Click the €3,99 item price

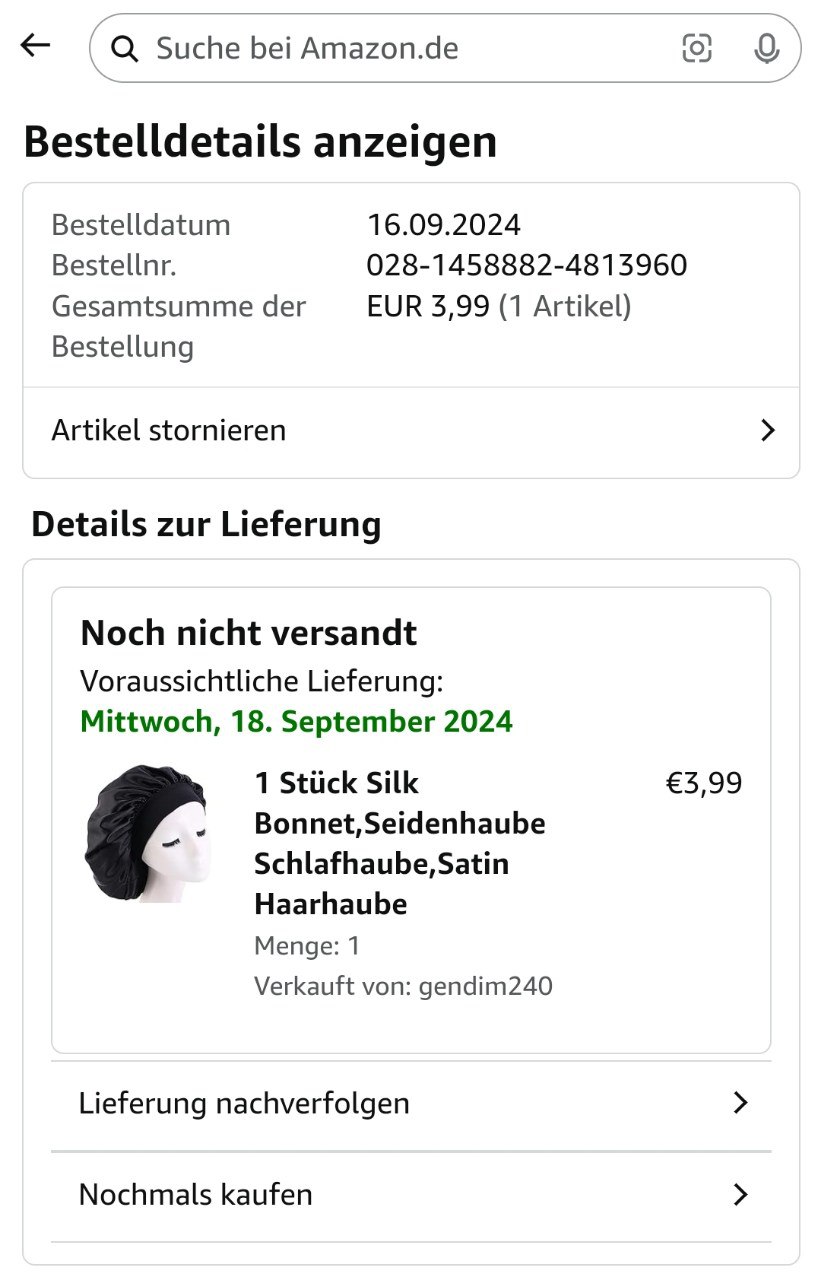pos(704,783)
